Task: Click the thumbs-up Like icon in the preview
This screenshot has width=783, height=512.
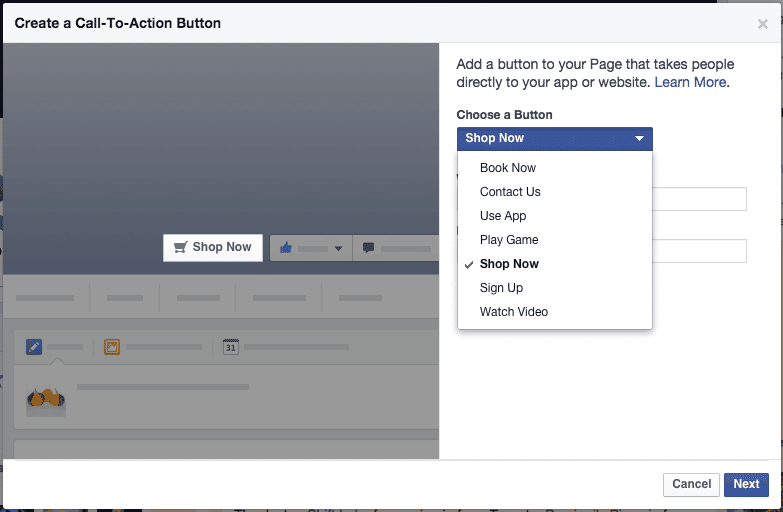Action: tap(286, 248)
